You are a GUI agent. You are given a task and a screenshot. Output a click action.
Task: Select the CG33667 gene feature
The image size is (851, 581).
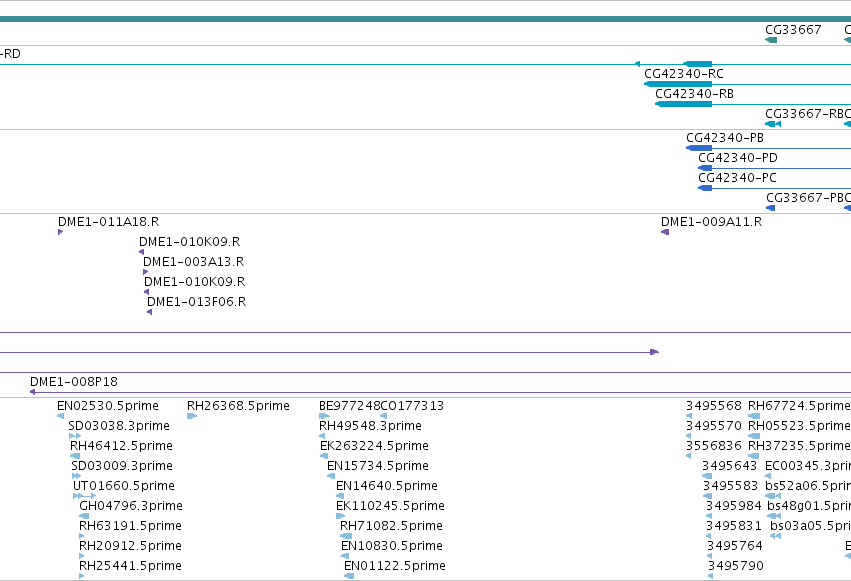click(771, 40)
